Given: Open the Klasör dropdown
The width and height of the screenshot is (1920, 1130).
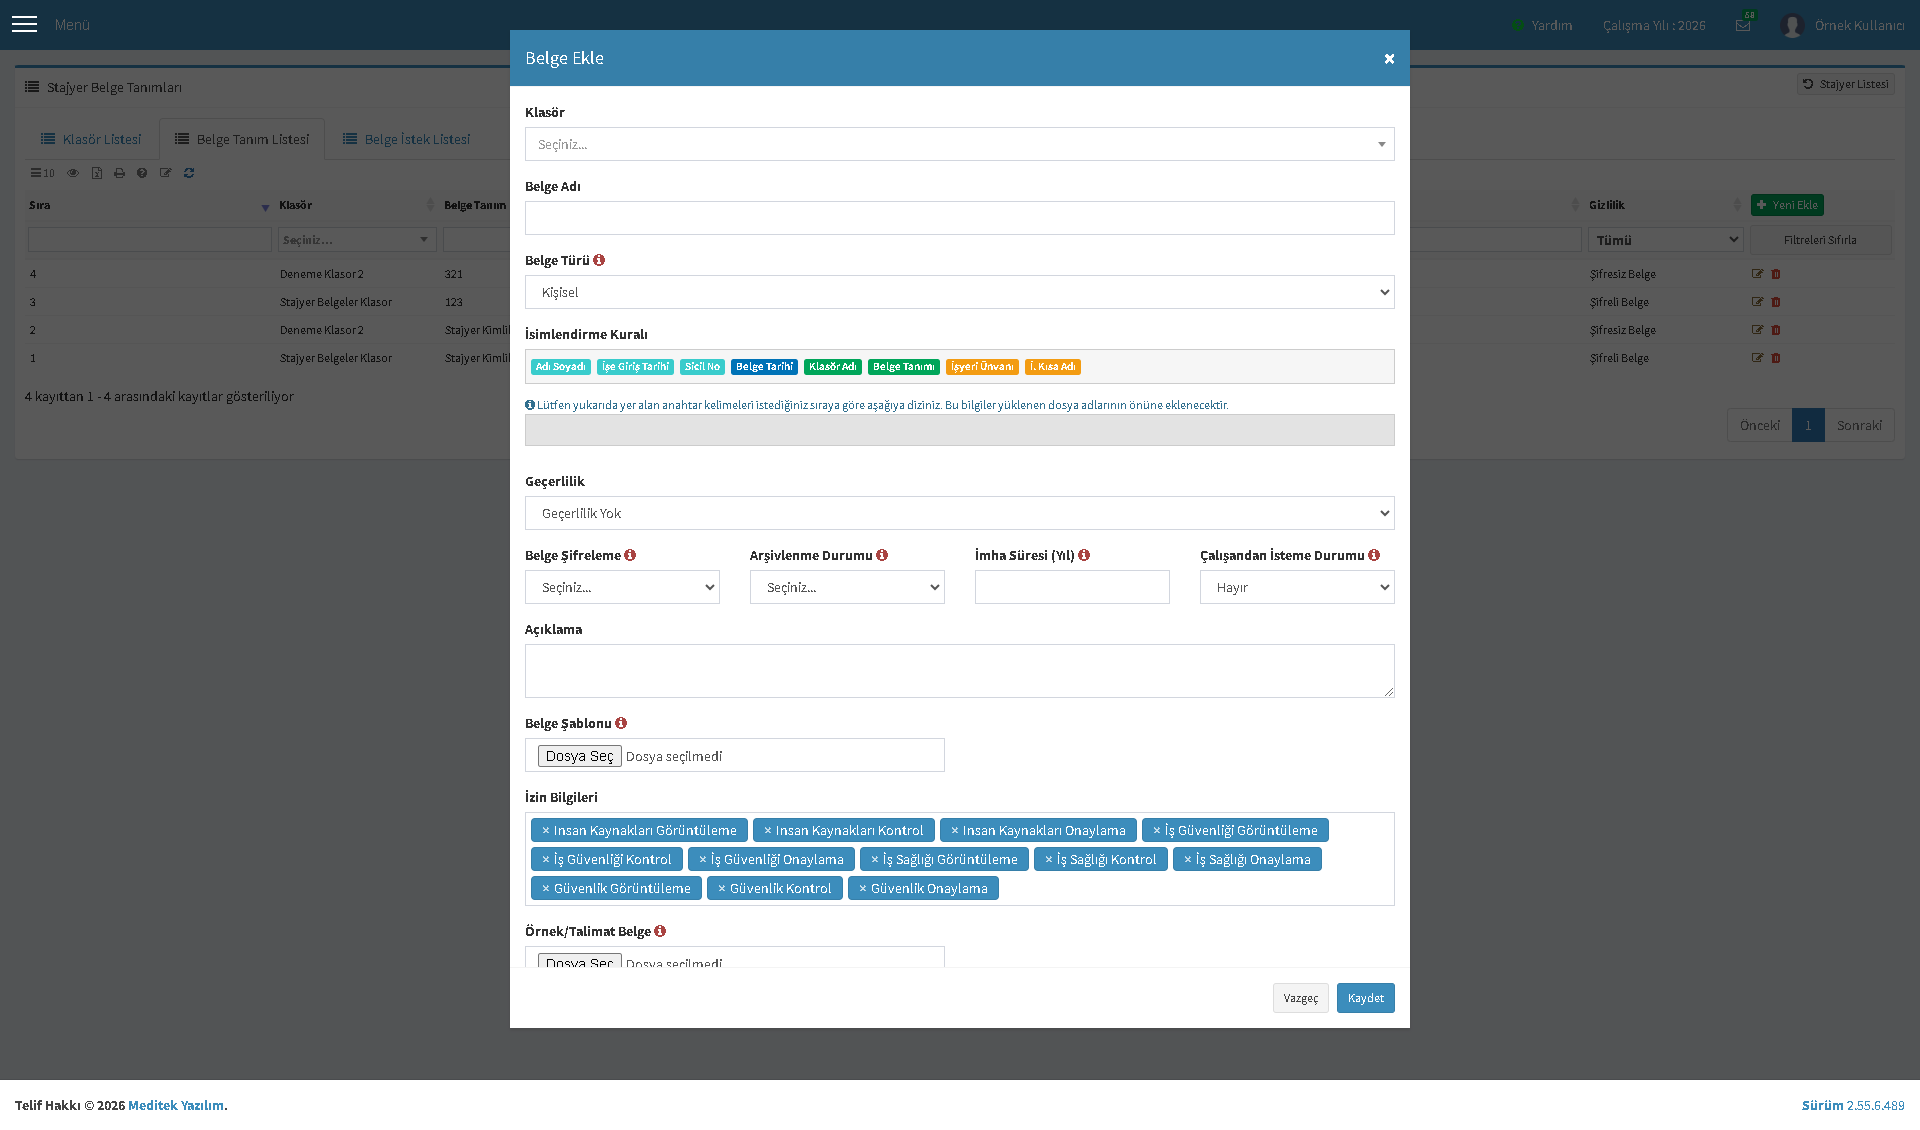Looking at the screenshot, I should (x=960, y=144).
